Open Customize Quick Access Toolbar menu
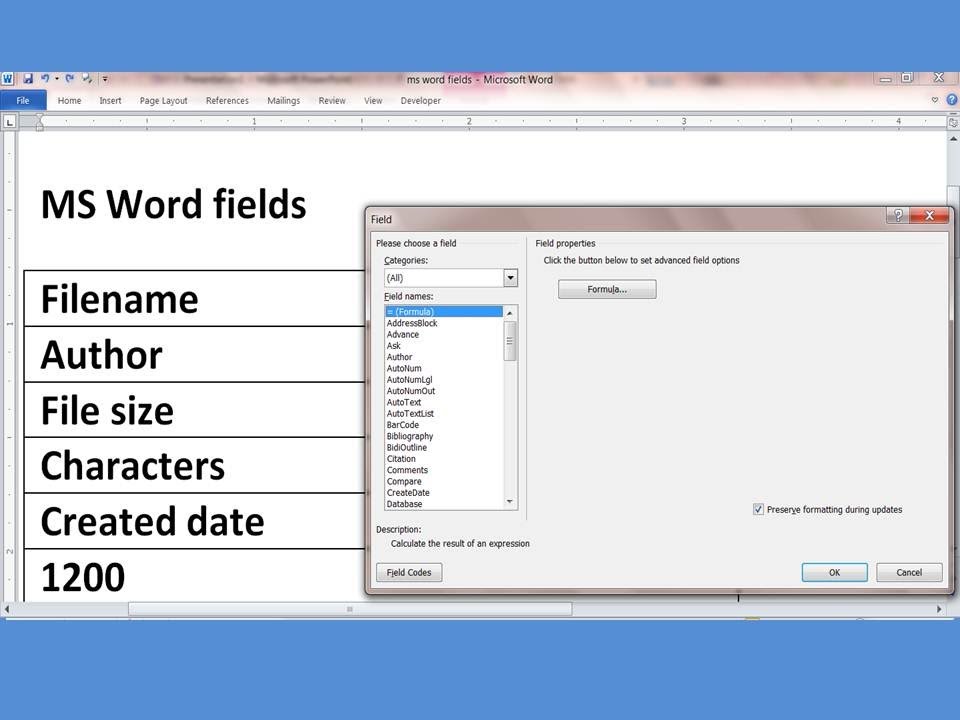Image resolution: width=960 pixels, height=720 pixels. pyautogui.click(x=105, y=79)
